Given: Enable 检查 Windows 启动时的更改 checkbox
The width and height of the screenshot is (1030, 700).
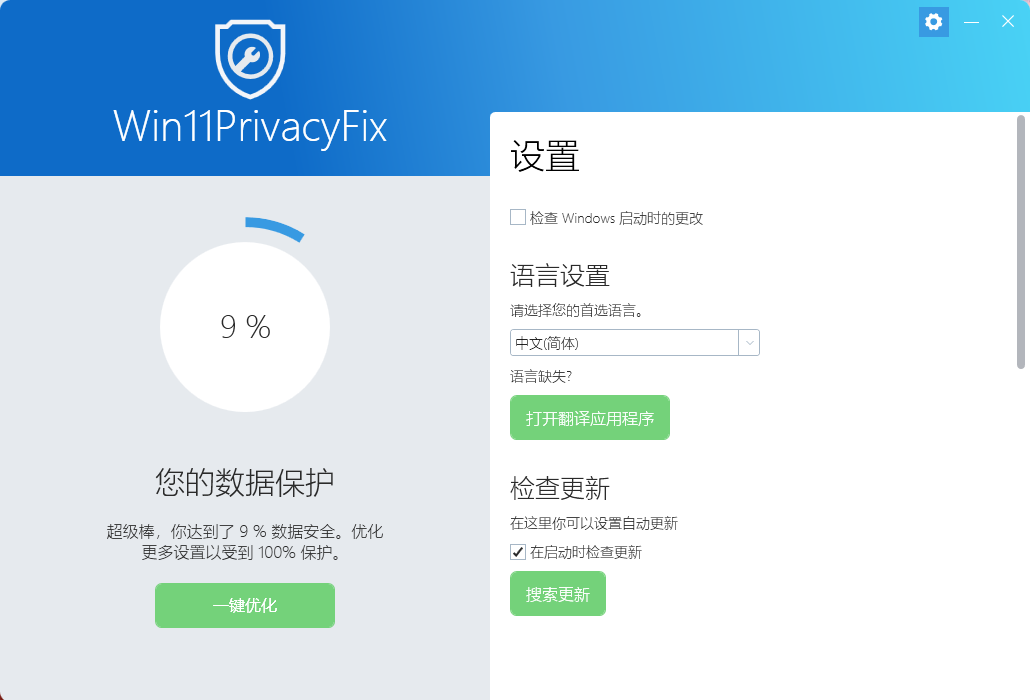Looking at the screenshot, I should (518, 217).
